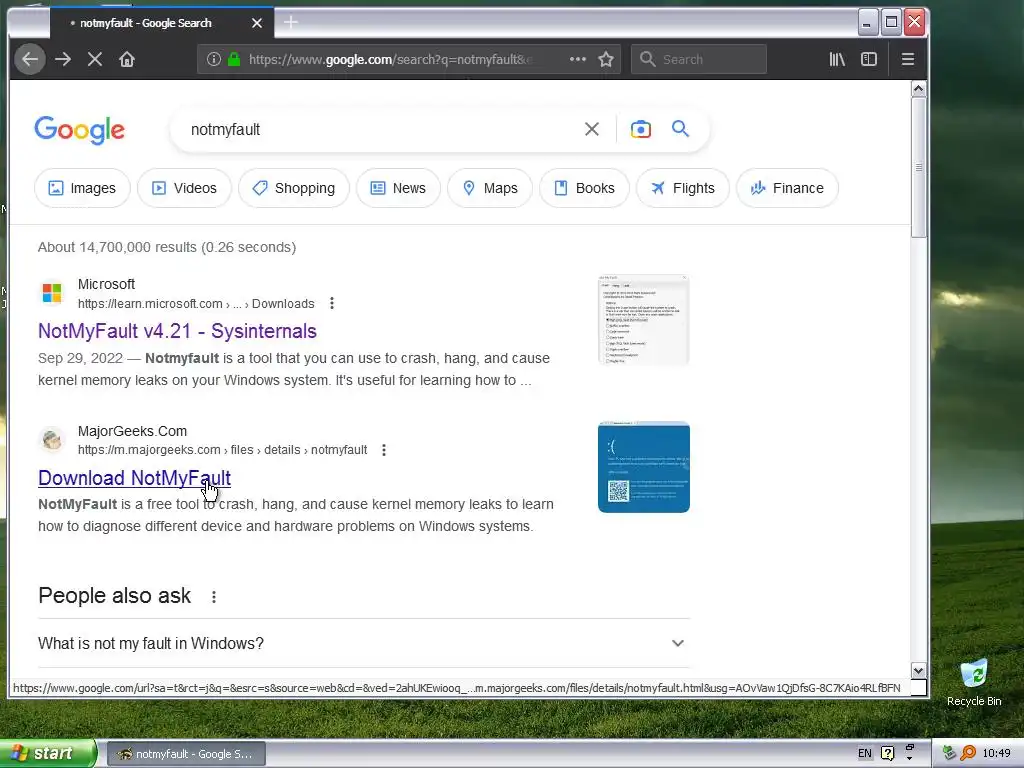Click the vertical scrollbar thumb

point(918,168)
